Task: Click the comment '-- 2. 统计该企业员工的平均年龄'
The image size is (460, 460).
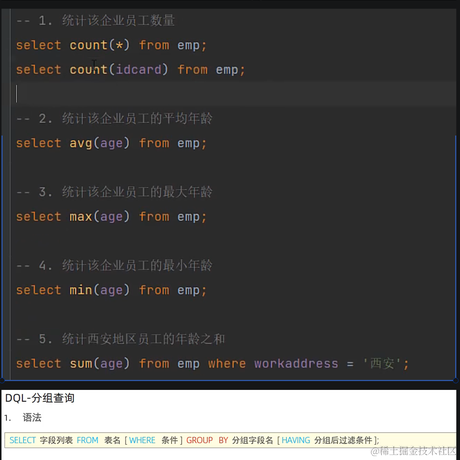Action: (x=114, y=119)
